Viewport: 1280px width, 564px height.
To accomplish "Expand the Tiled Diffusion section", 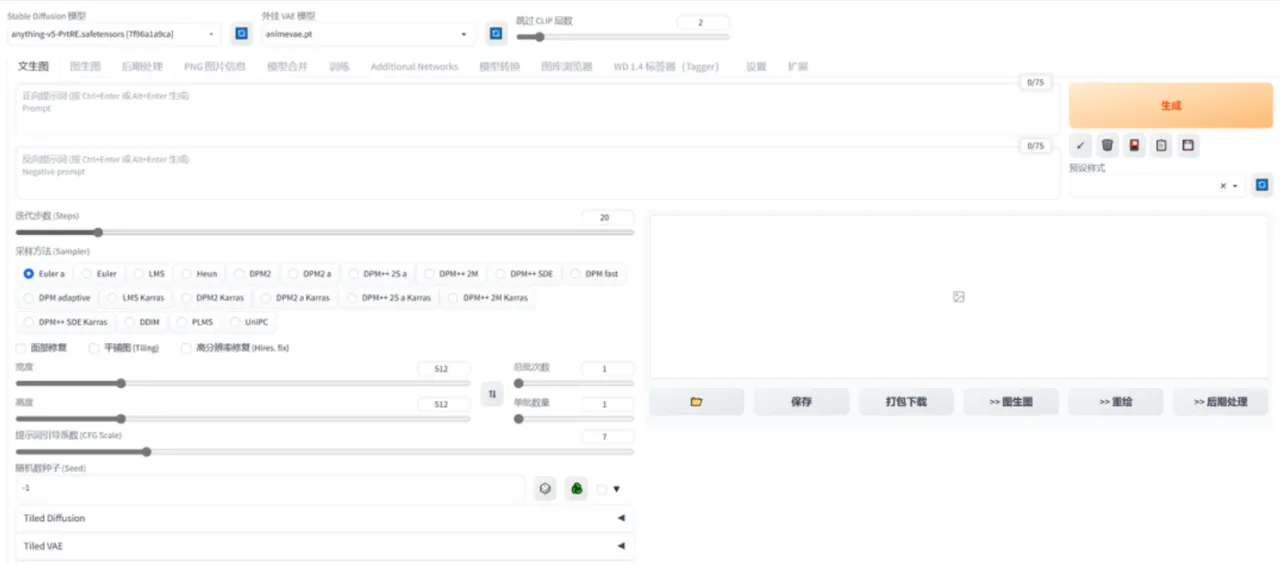I will (320, 518).
